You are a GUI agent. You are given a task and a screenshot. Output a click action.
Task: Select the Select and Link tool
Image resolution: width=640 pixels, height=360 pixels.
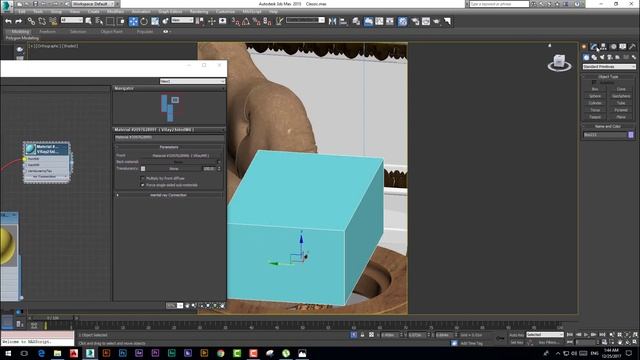pyautogui.click(x=31, y=21)
